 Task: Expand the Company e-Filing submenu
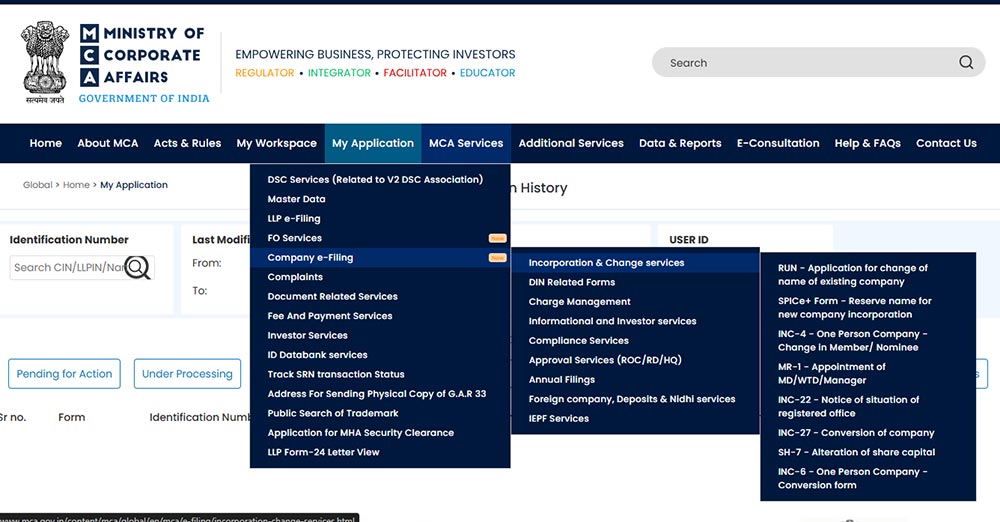[x=310, y=258]
